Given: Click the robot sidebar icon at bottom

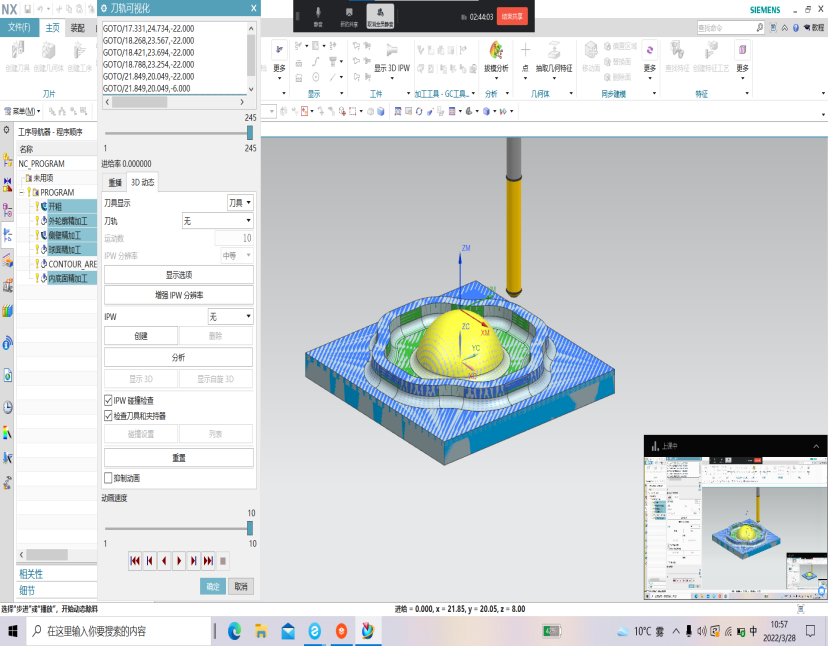Looking at the screenshot, I should (x=7, y=482).
